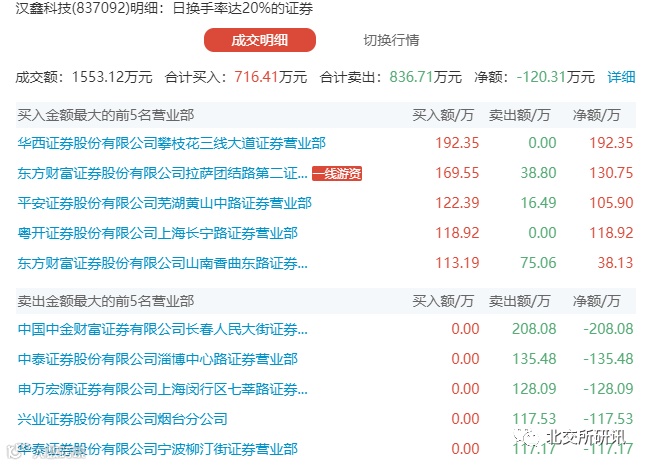Viewport: 646px width, 465px height.
Task: Click 买入额/万 header in buy table
Action: coord(443,115)
